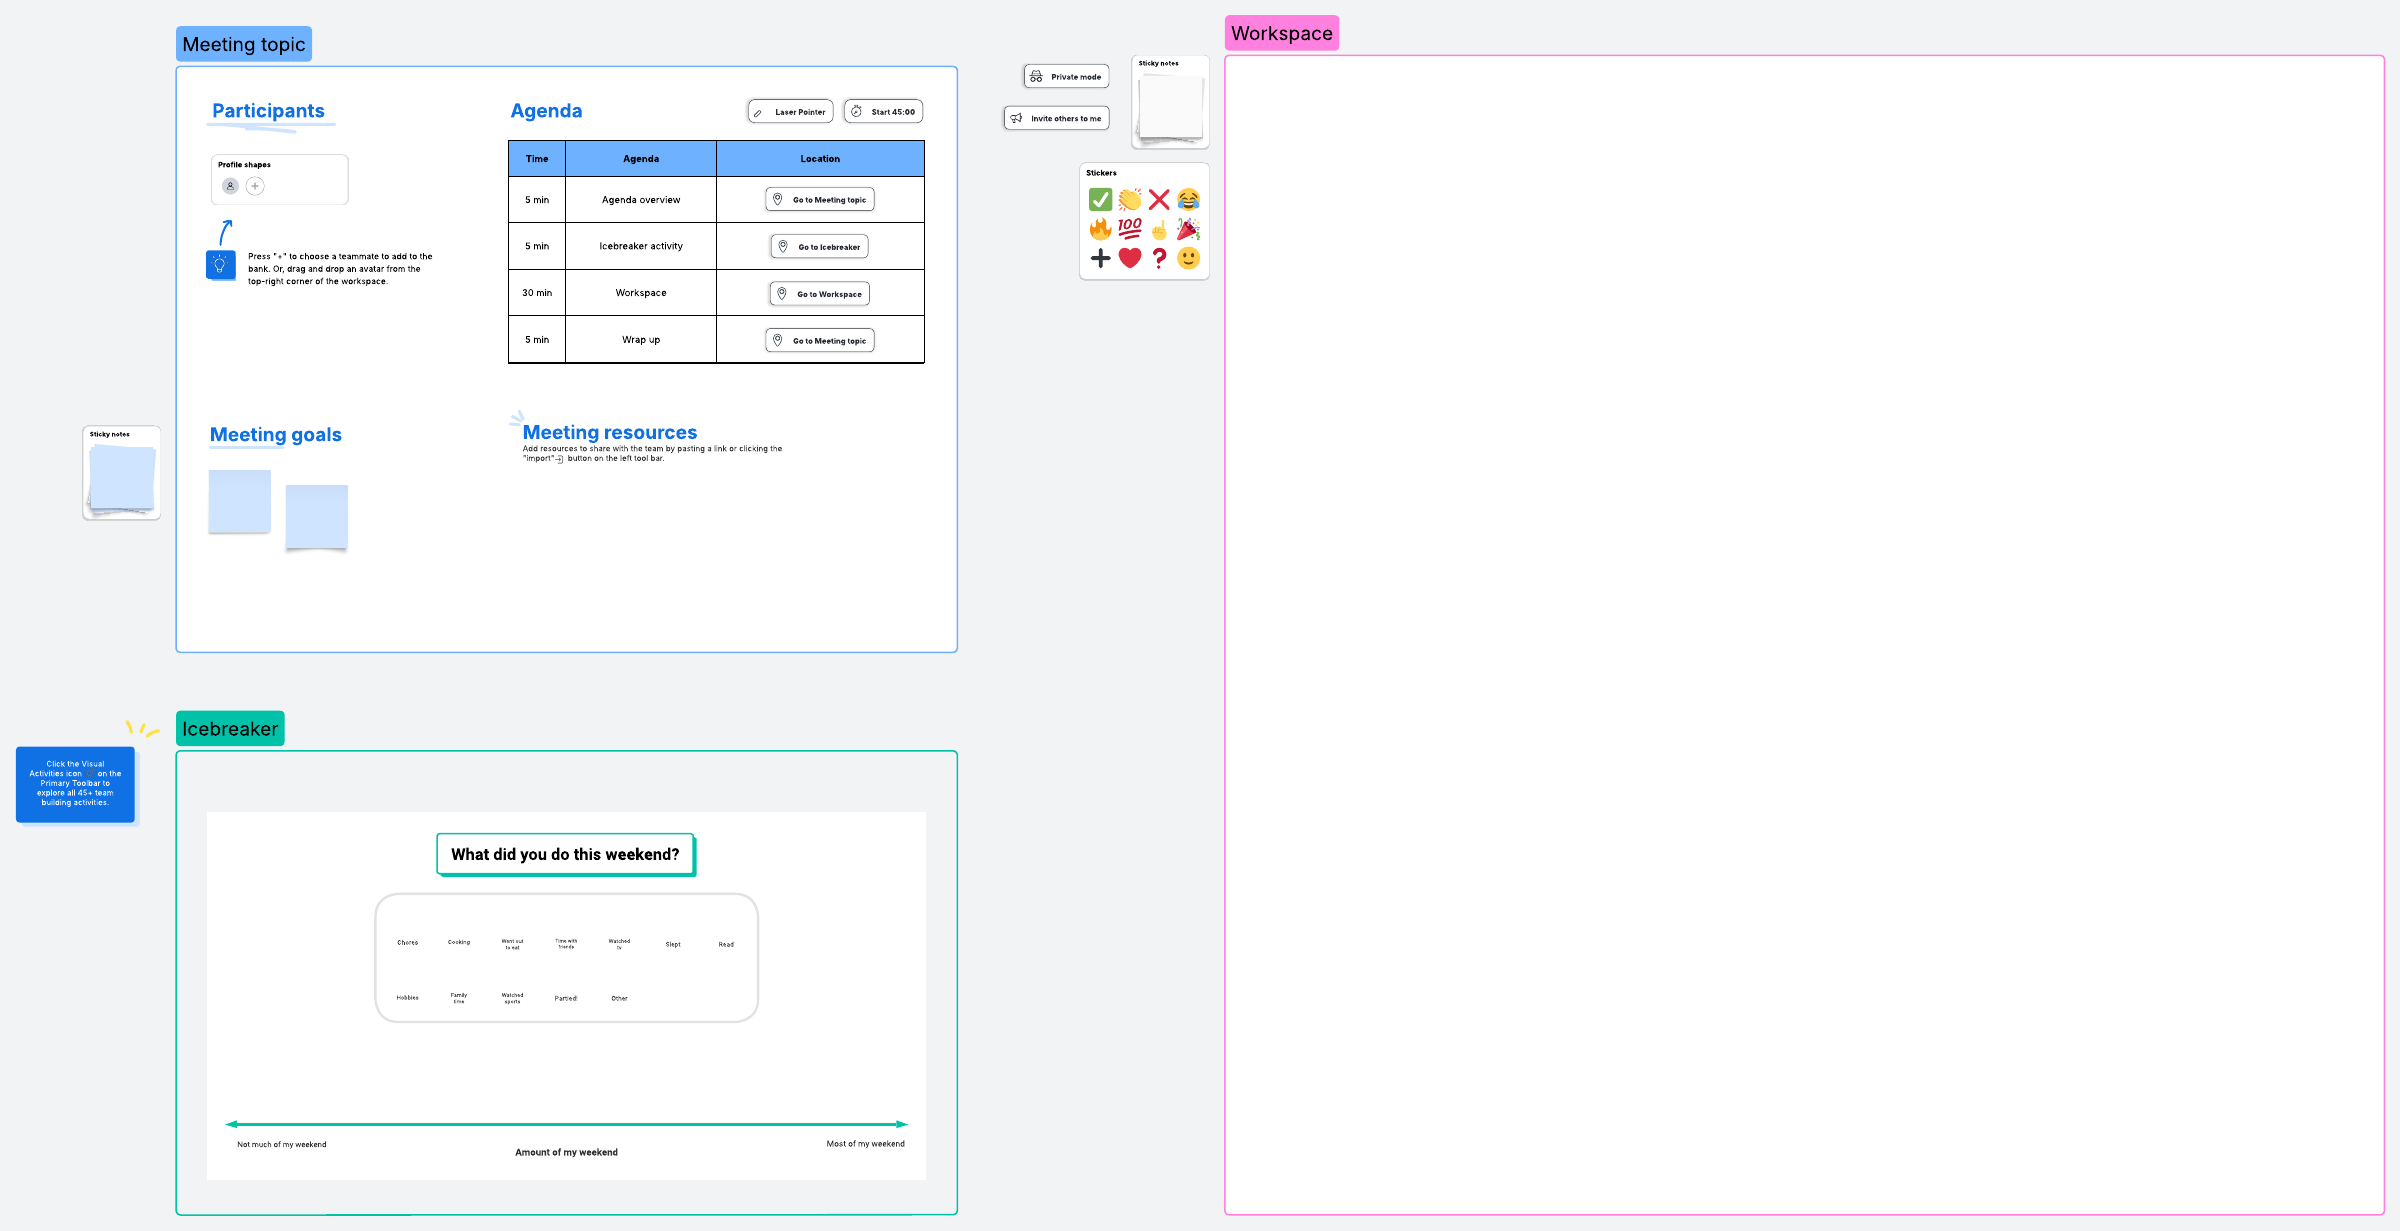The width and height of the screenshot is (2400, 1231).
Task: Pick the red X sticker
Action: tap(1159, 200)
